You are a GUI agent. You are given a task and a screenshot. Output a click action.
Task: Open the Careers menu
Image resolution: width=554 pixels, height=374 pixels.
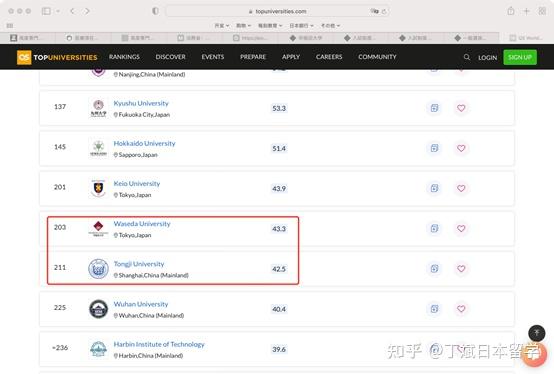pos(329,57)
